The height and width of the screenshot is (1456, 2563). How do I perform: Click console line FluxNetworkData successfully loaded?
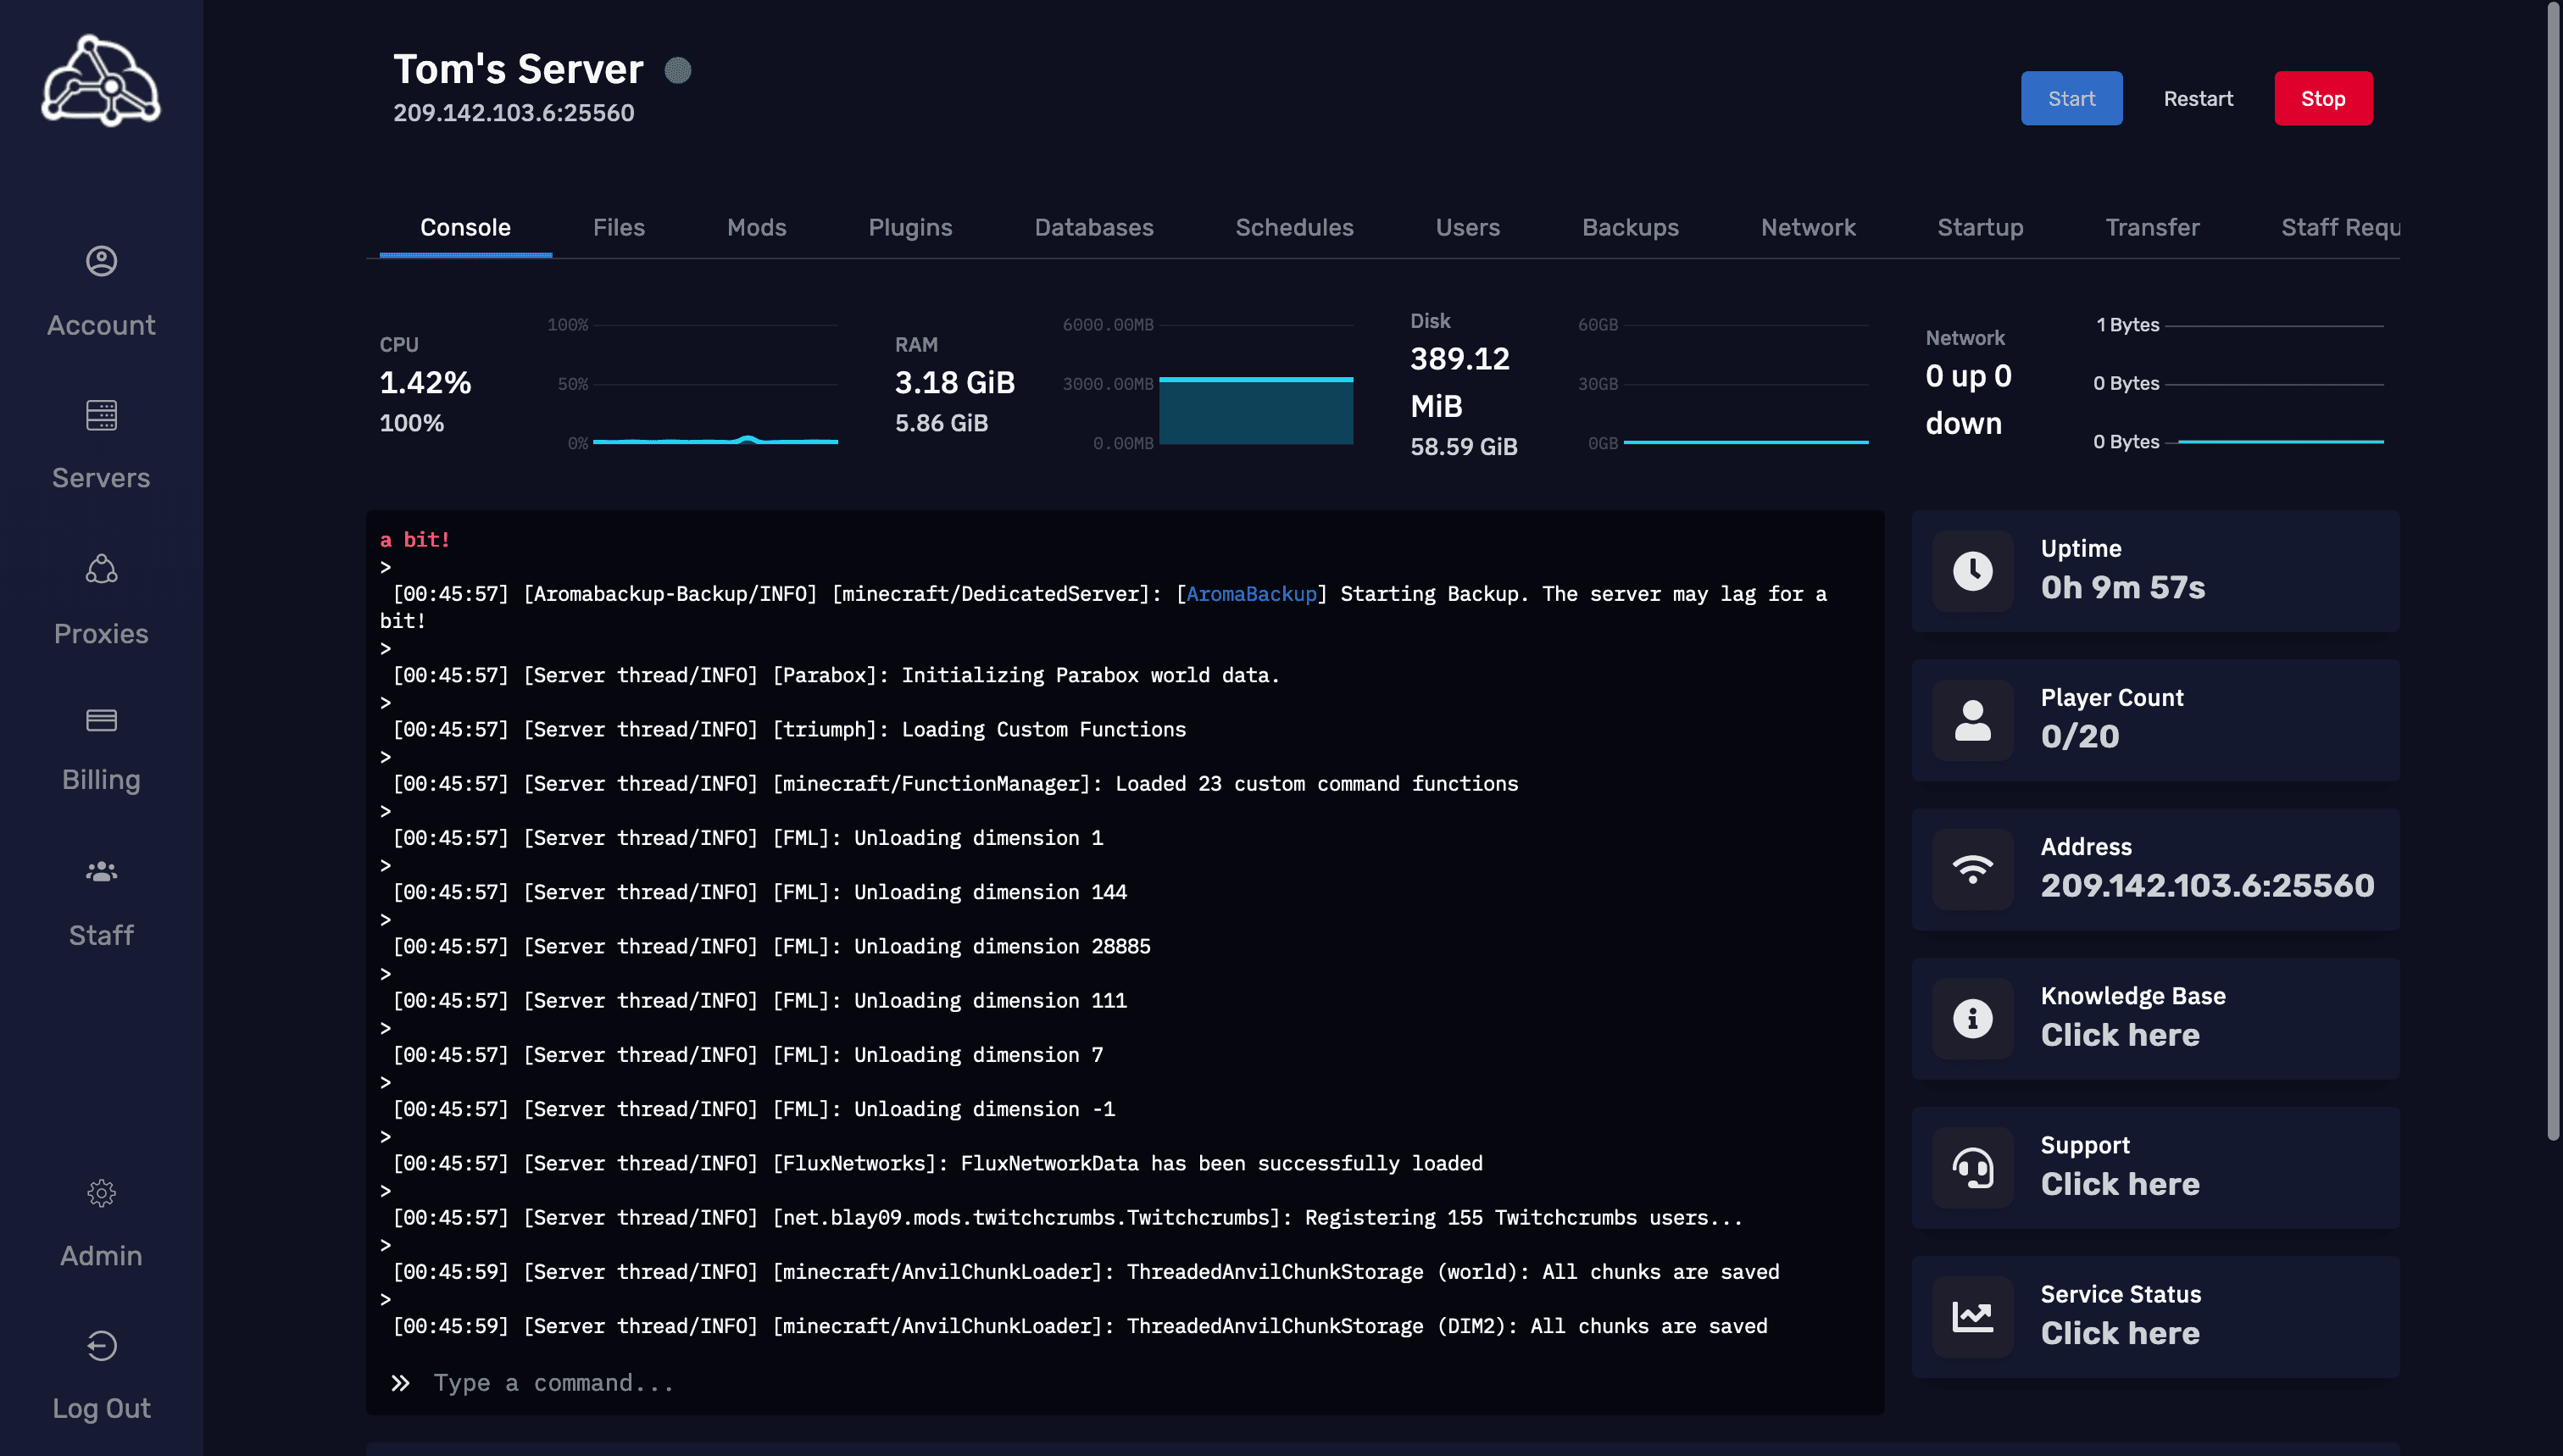click(937, 1163)
